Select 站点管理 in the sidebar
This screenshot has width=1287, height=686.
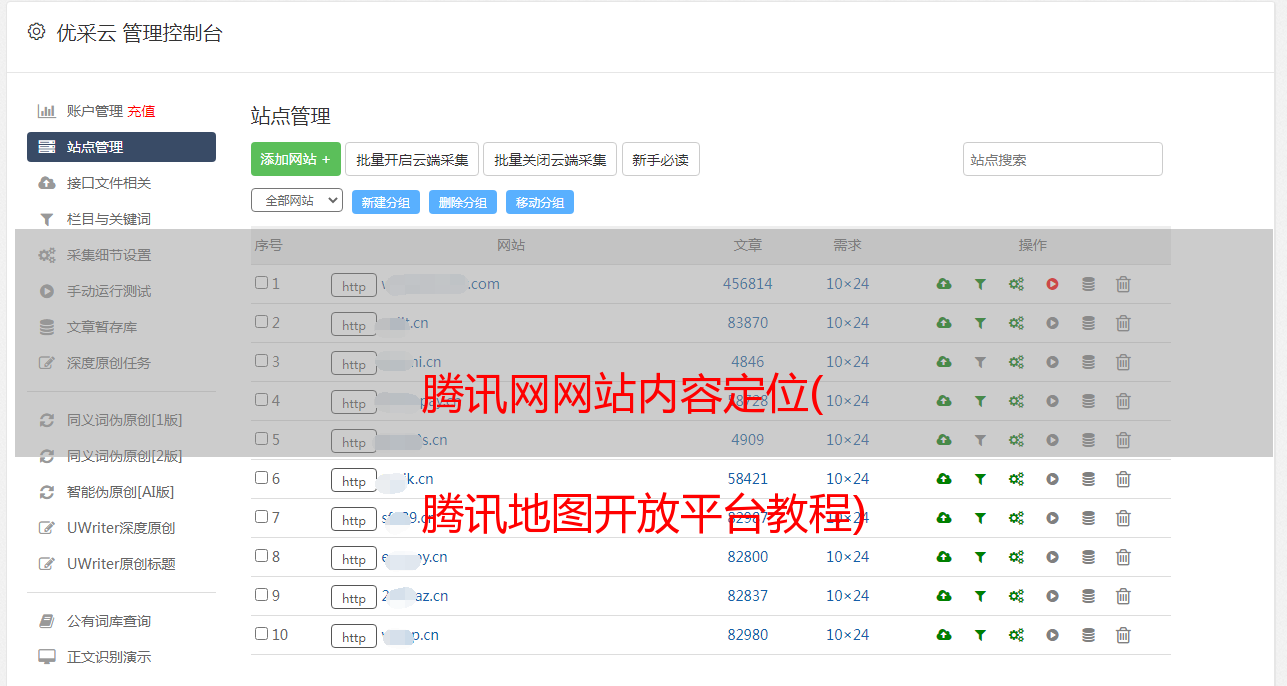[121, 147]
